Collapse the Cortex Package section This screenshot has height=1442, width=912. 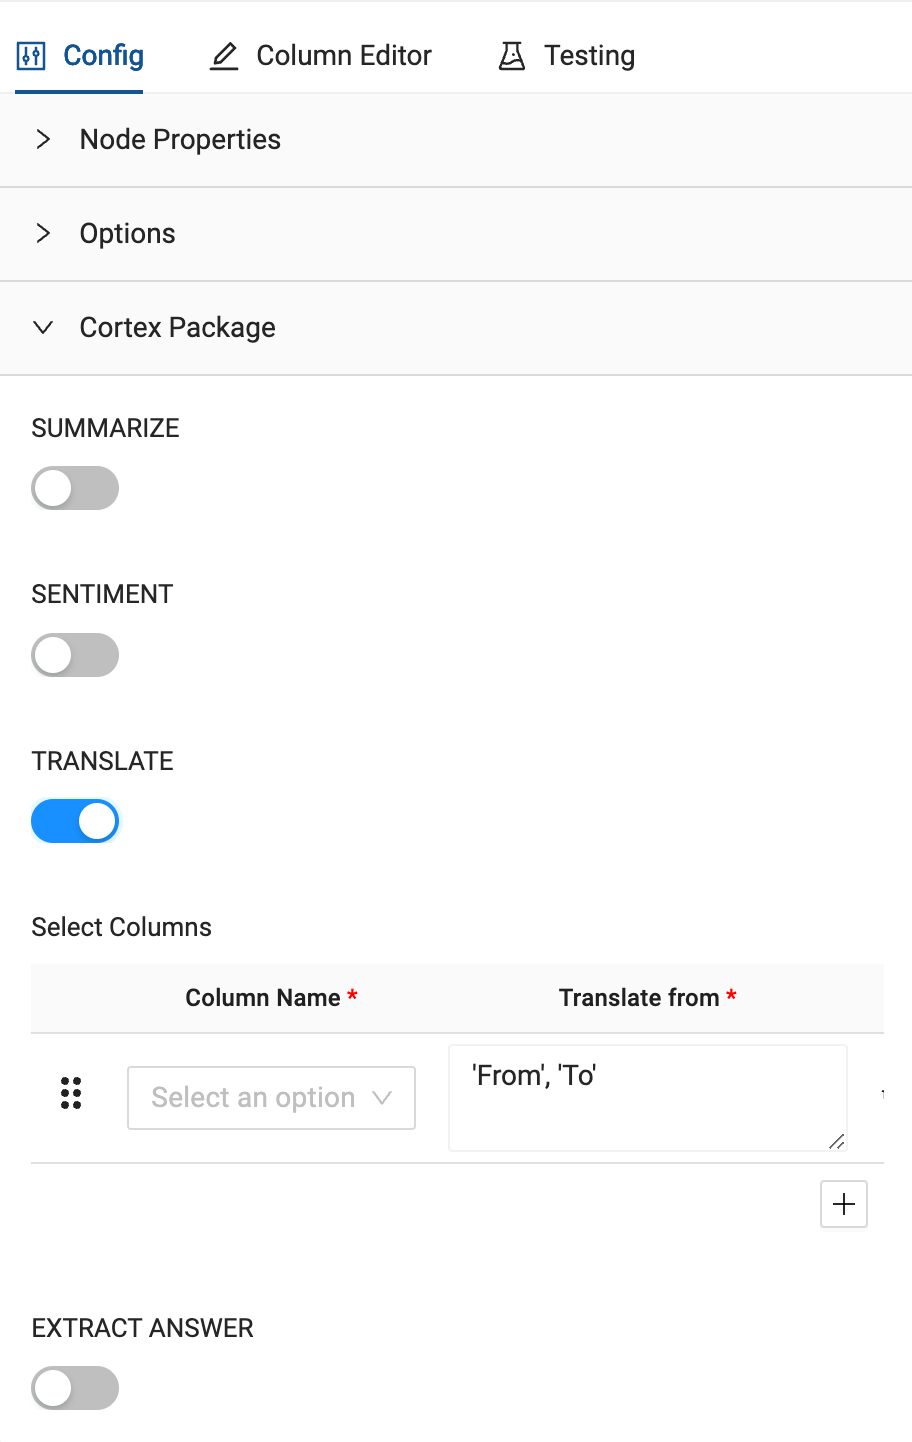[178, 328]
